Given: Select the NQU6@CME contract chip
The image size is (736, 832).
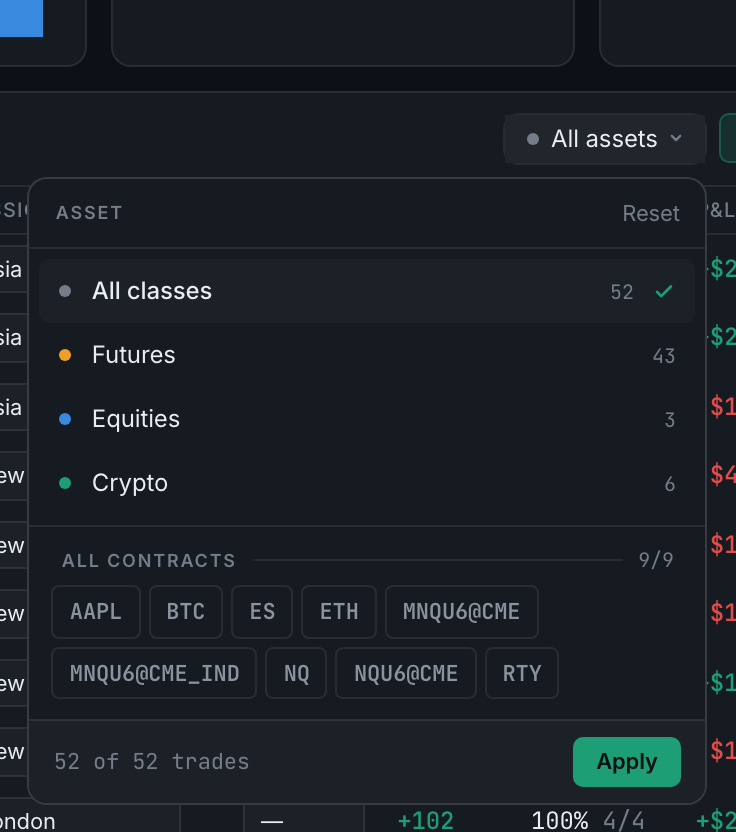Looking at the screenshot, I should (x=406, y=673).
